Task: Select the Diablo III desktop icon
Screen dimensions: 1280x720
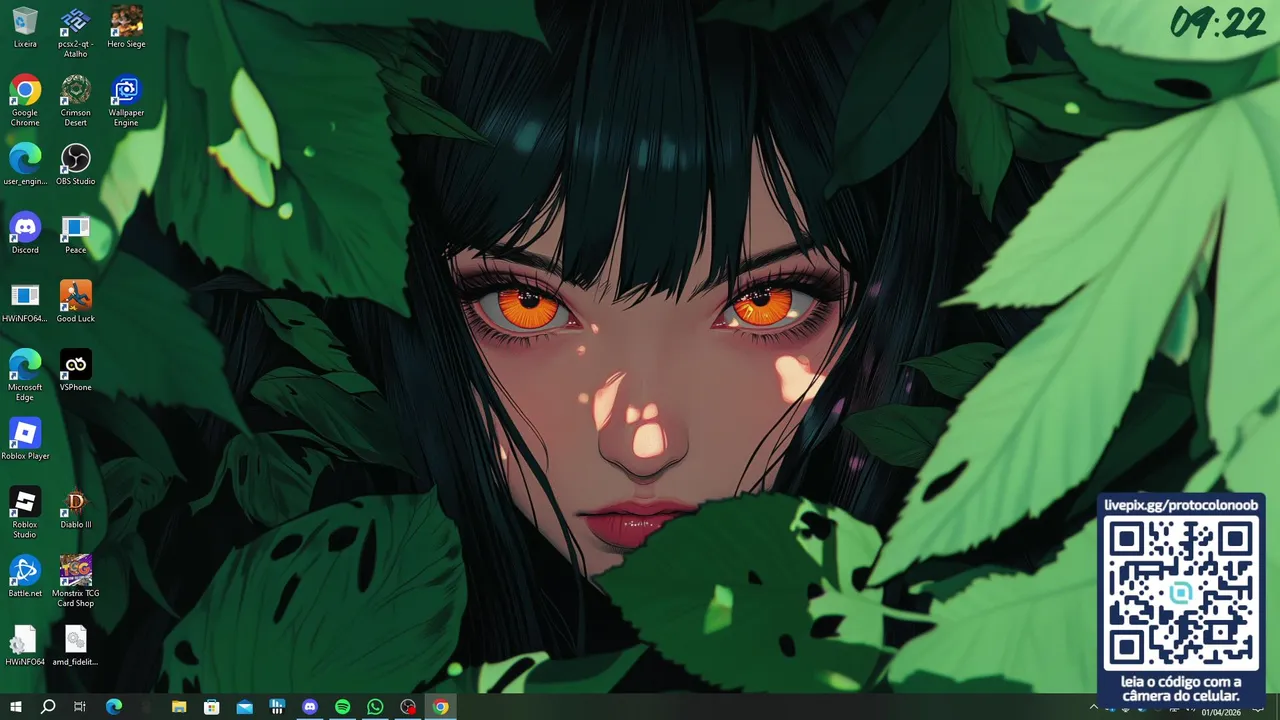Action: coord(75,508)
